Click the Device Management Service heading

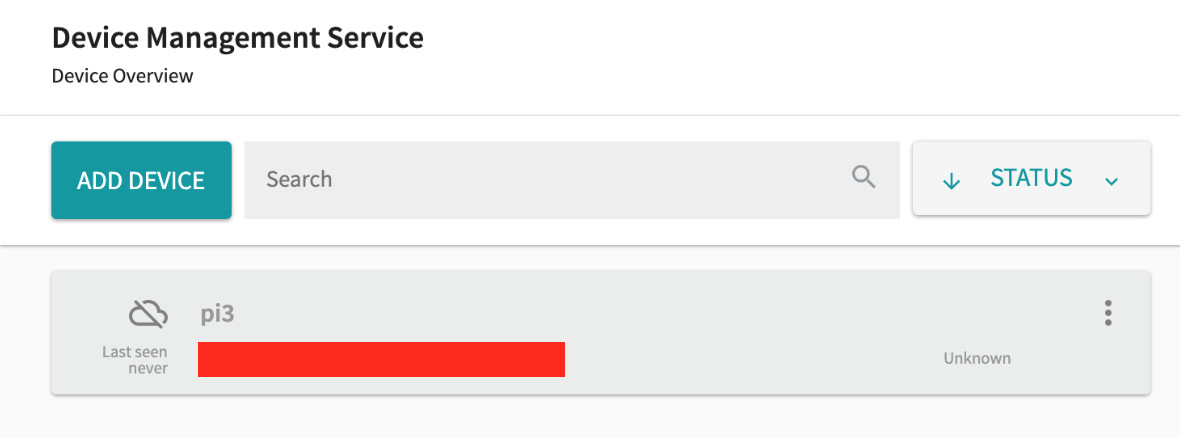pyautogui.click(x=238, y=38)
